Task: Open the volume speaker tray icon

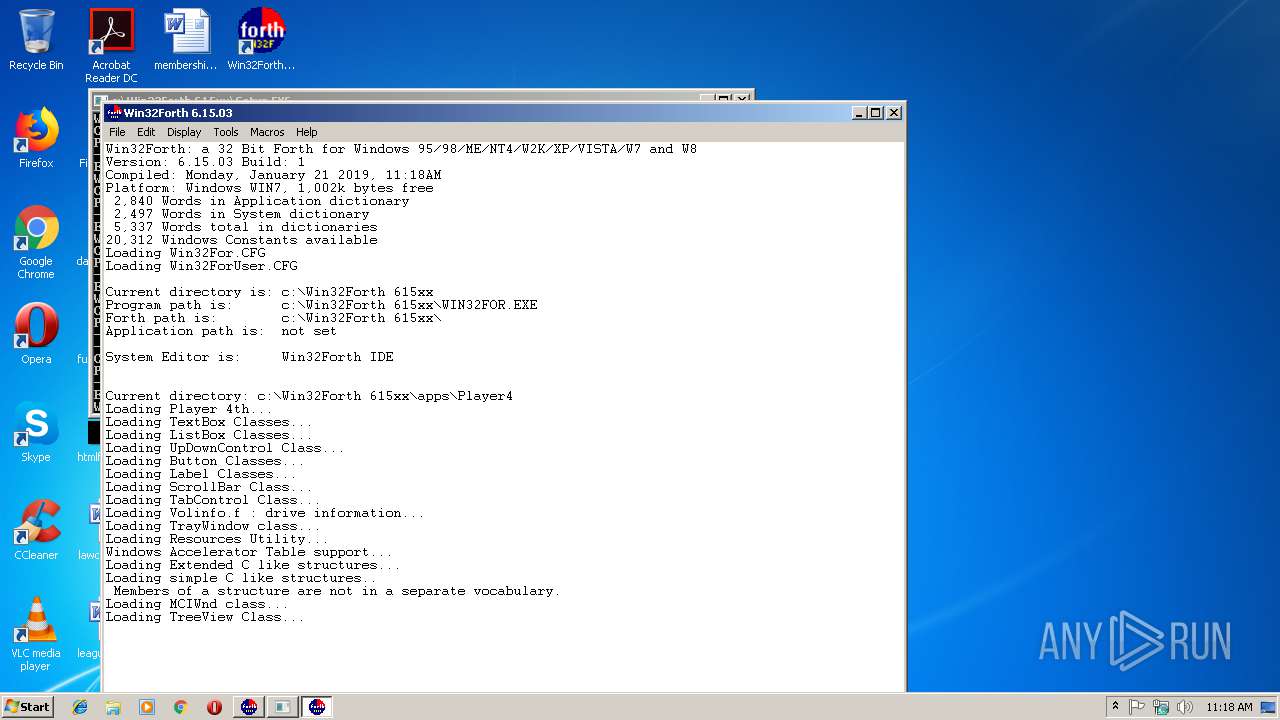Action: [x=1184, y=707]
